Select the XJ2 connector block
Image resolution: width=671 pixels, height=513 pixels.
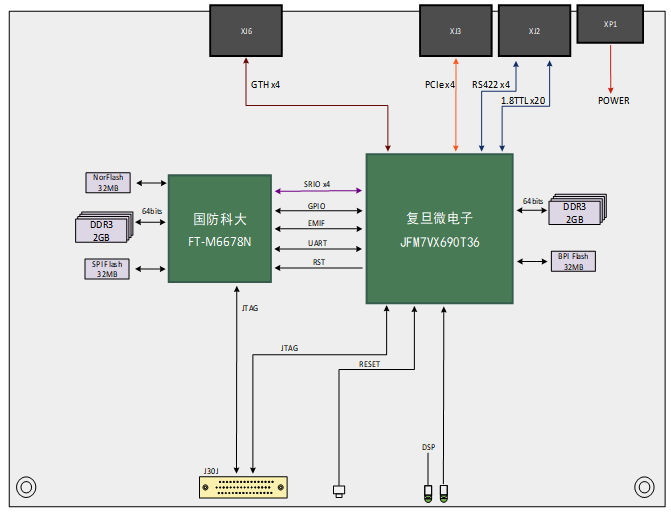click(534, 31)
